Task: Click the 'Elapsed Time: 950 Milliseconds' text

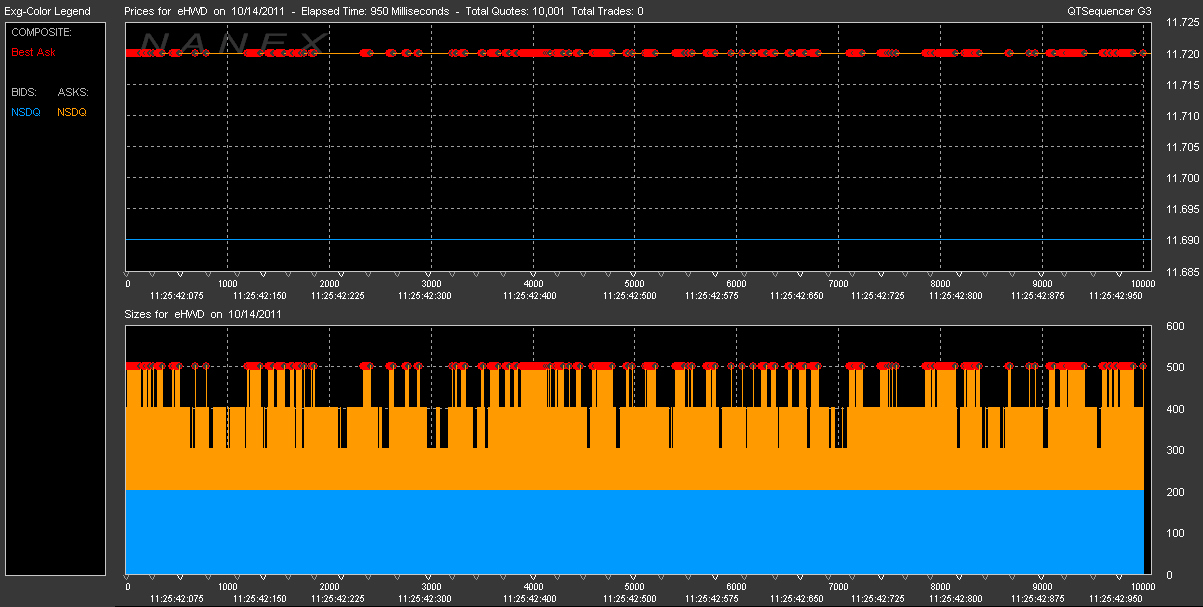Action: 376,12
